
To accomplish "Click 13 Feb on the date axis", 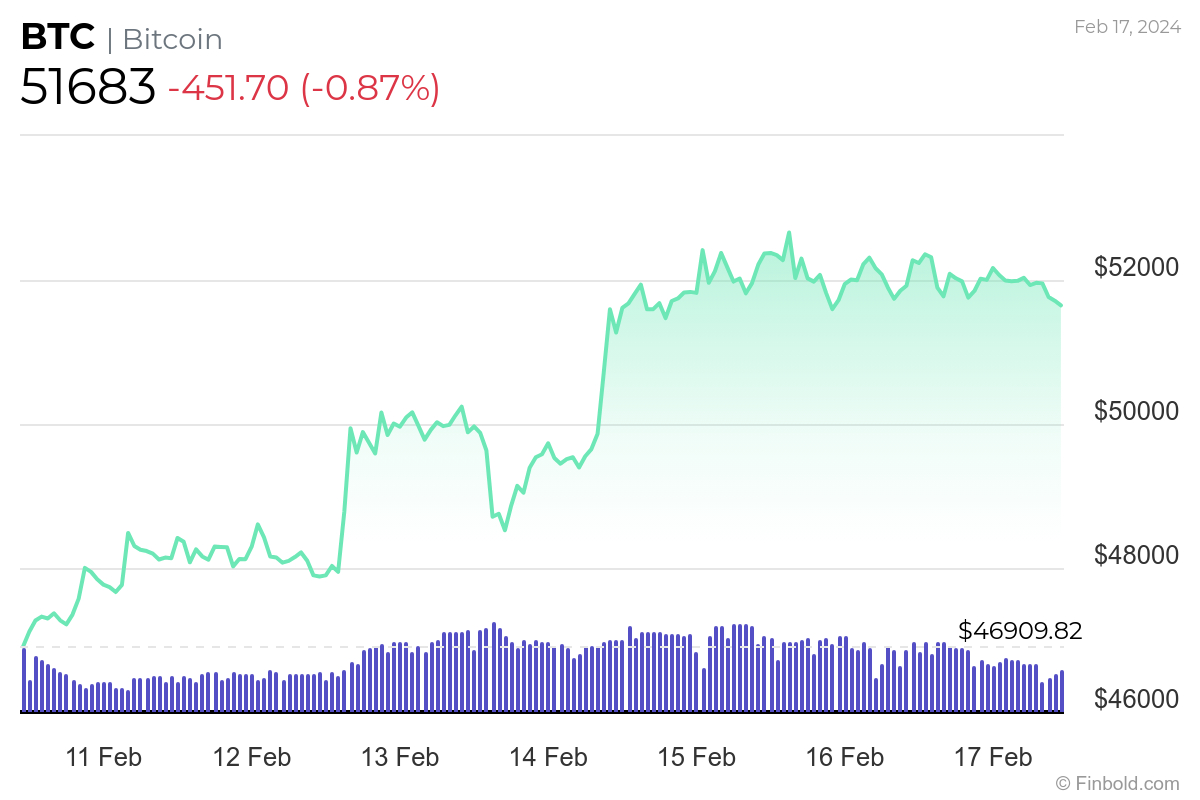I will 399,757.
